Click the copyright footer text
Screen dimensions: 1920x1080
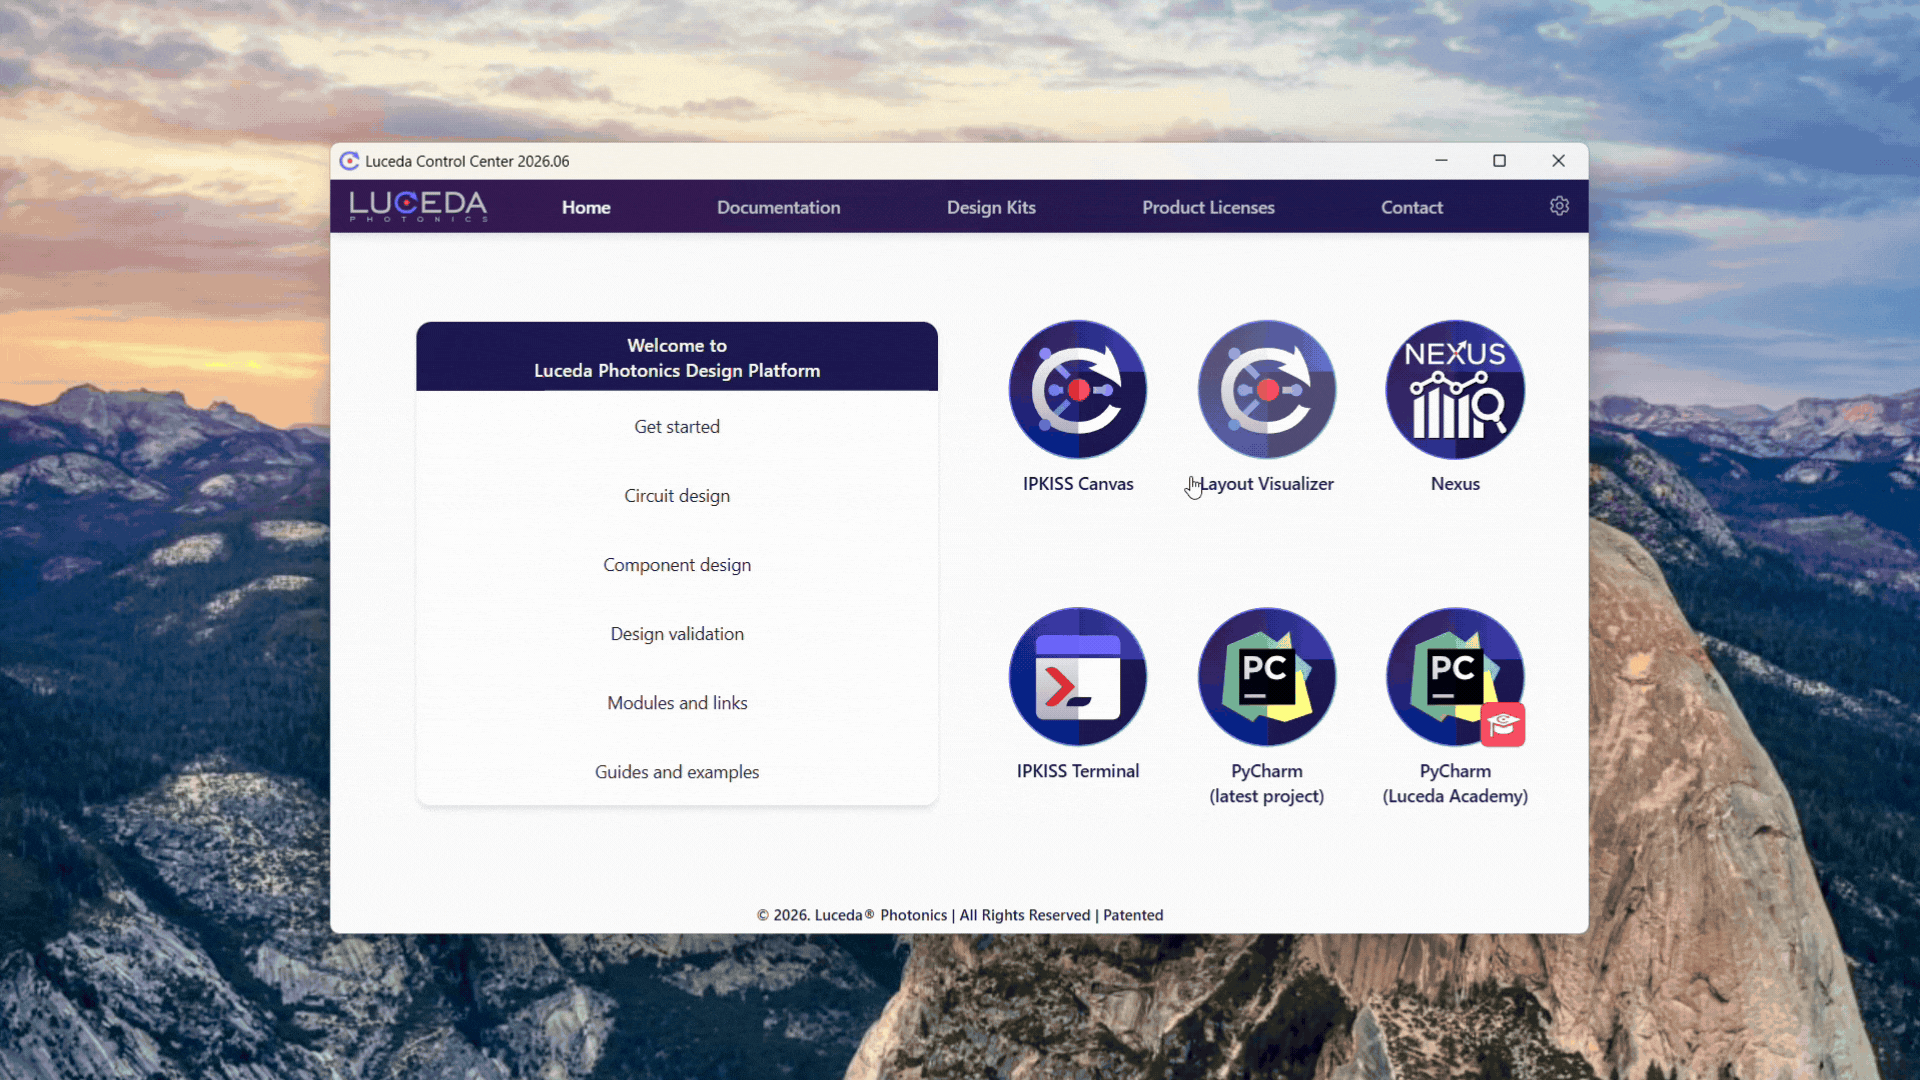tap(960, 915)
